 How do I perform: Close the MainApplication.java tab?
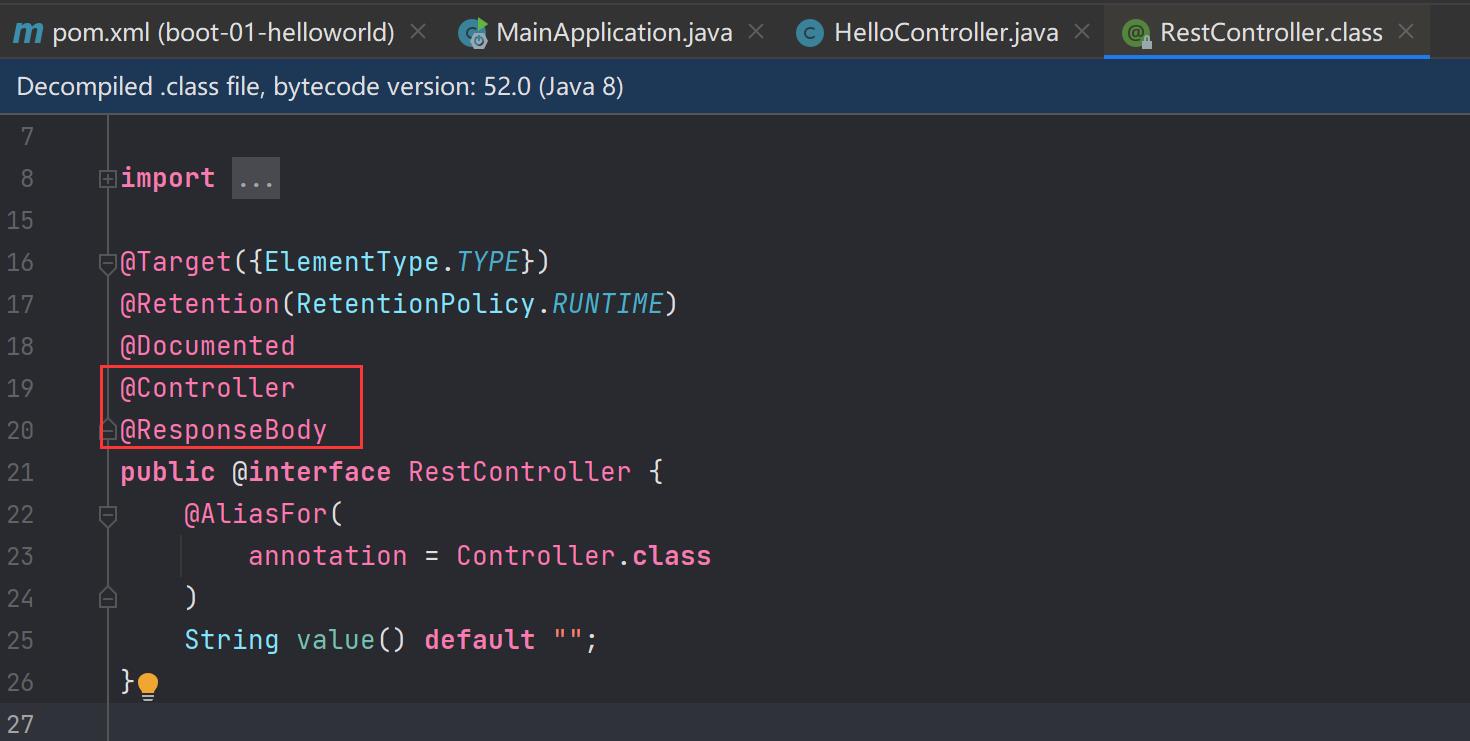[756, 32]
